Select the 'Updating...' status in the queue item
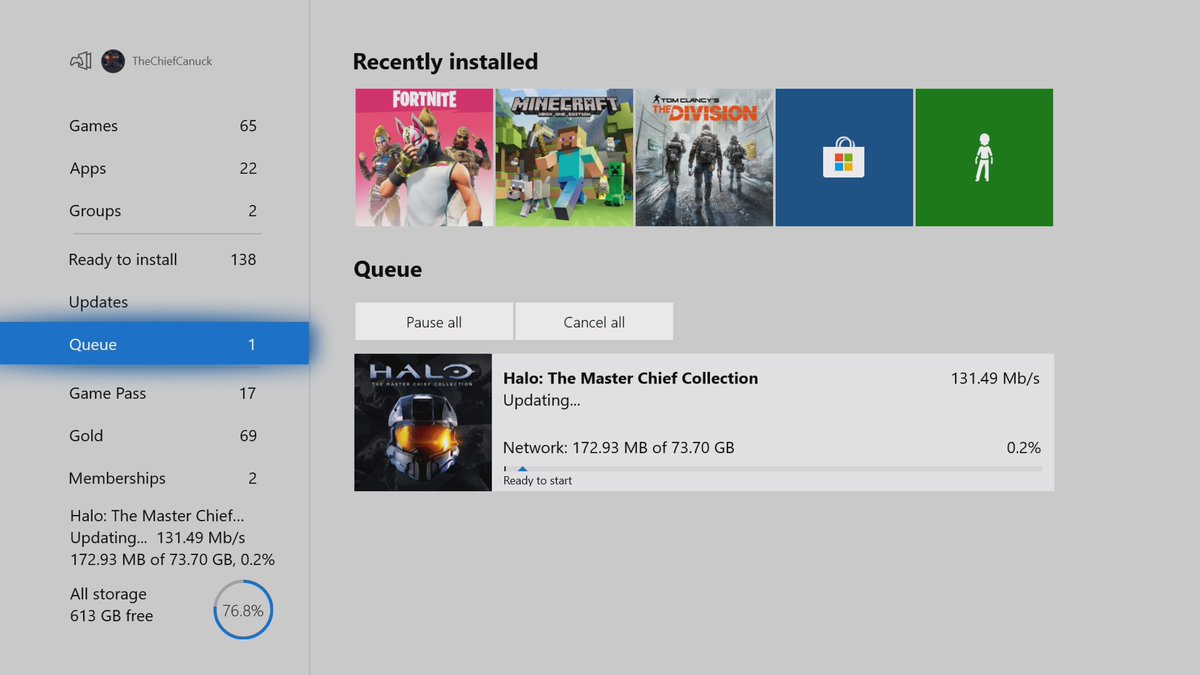Viewport: 1200px width, 675px height. tap(542, 400)
